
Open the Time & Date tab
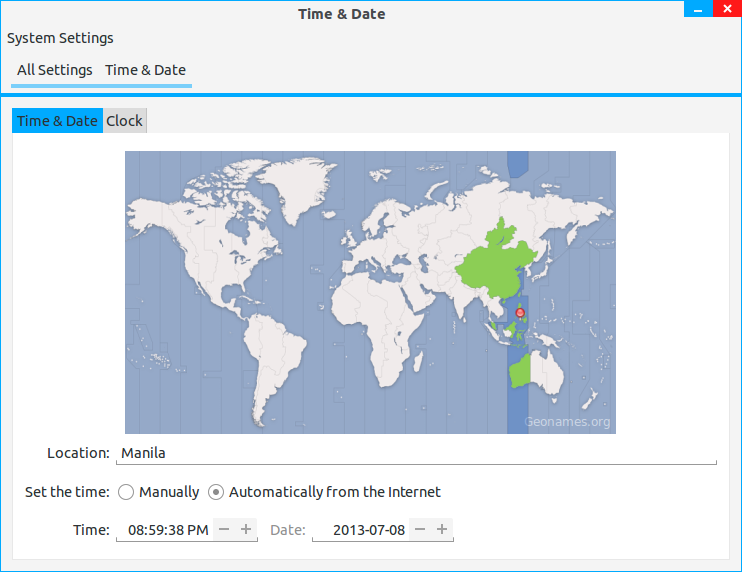coord(57,121)
